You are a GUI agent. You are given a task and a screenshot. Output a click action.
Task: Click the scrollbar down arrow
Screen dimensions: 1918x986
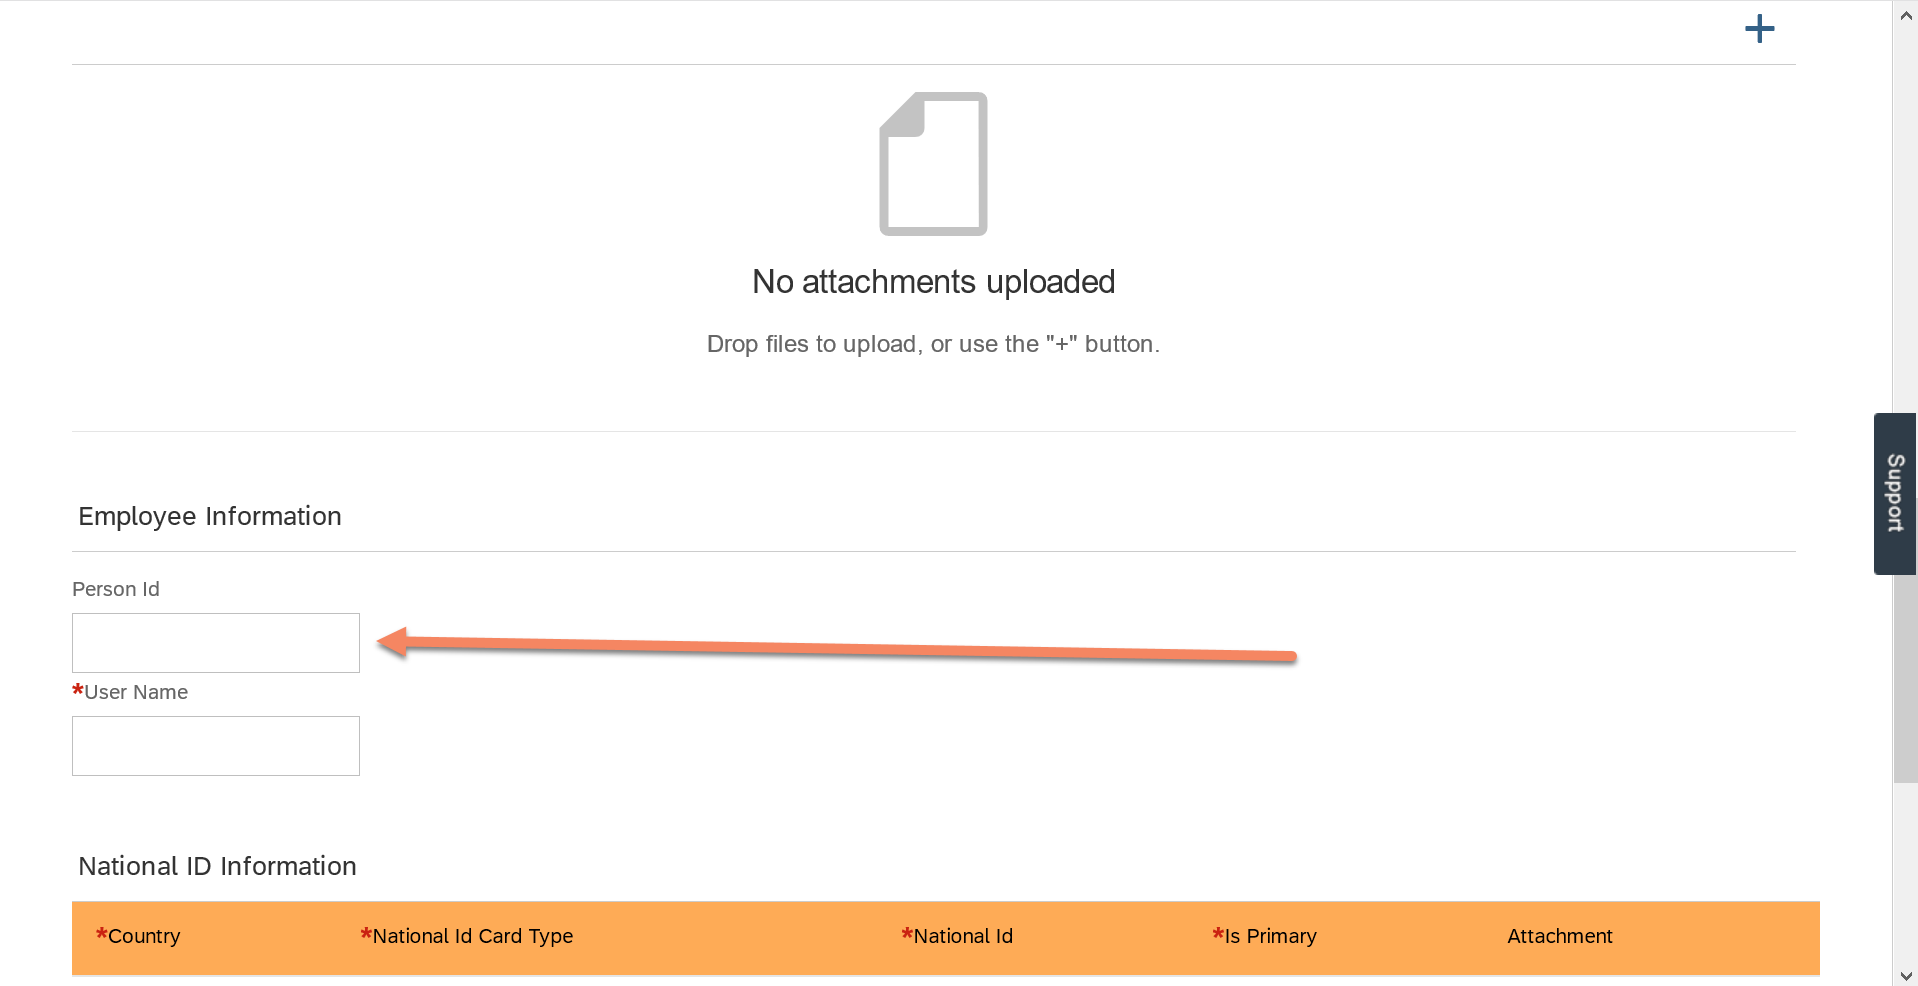[x=1905, y=975]
